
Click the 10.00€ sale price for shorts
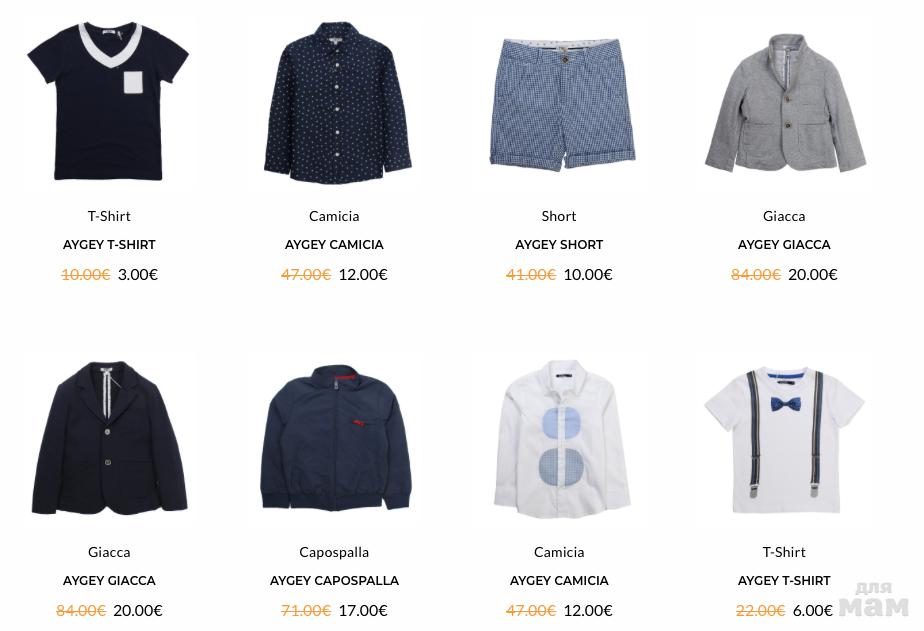pos(588,275)
